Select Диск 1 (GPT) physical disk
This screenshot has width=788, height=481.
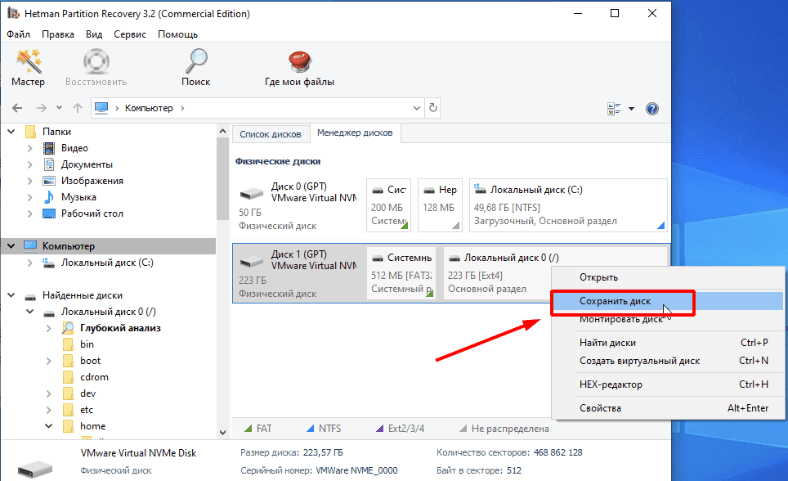(x=299, y=273)
